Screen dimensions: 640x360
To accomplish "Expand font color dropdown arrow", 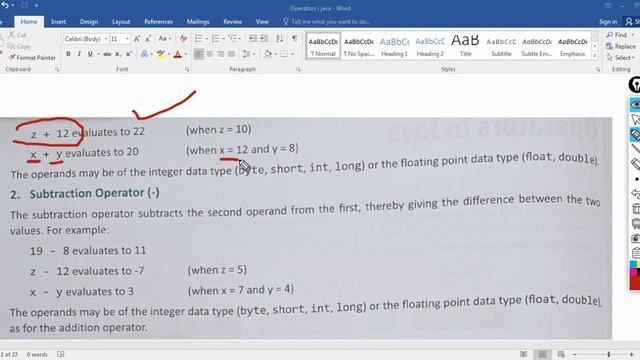I will click(x=185, y=54).
